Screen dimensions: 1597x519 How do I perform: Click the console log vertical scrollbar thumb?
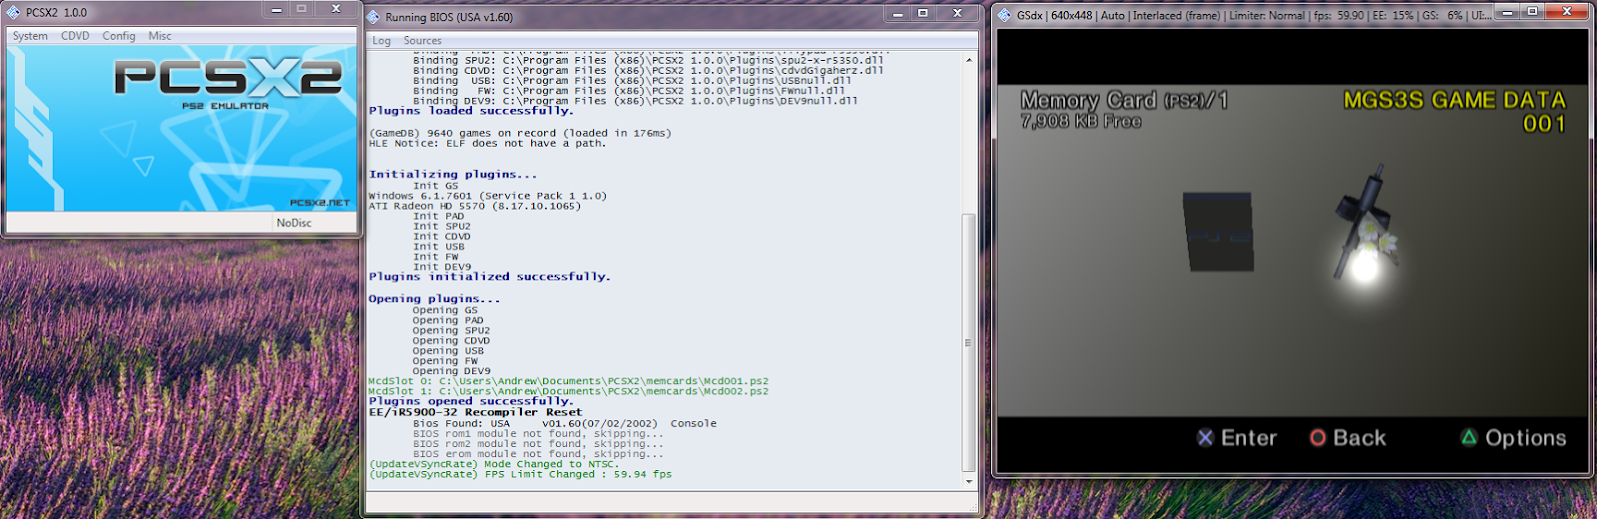coord(968,342)
